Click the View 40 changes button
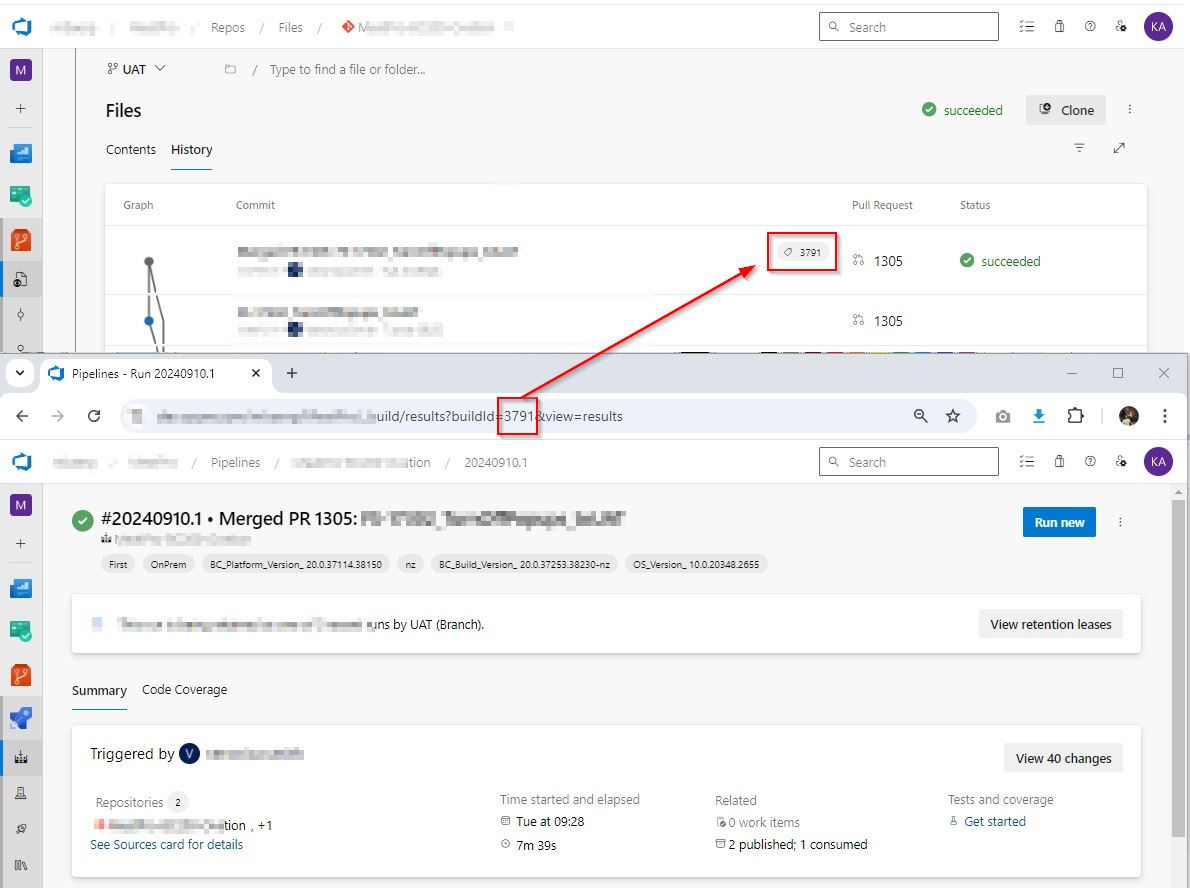The image size is (1190, 888). point(1063,758)
